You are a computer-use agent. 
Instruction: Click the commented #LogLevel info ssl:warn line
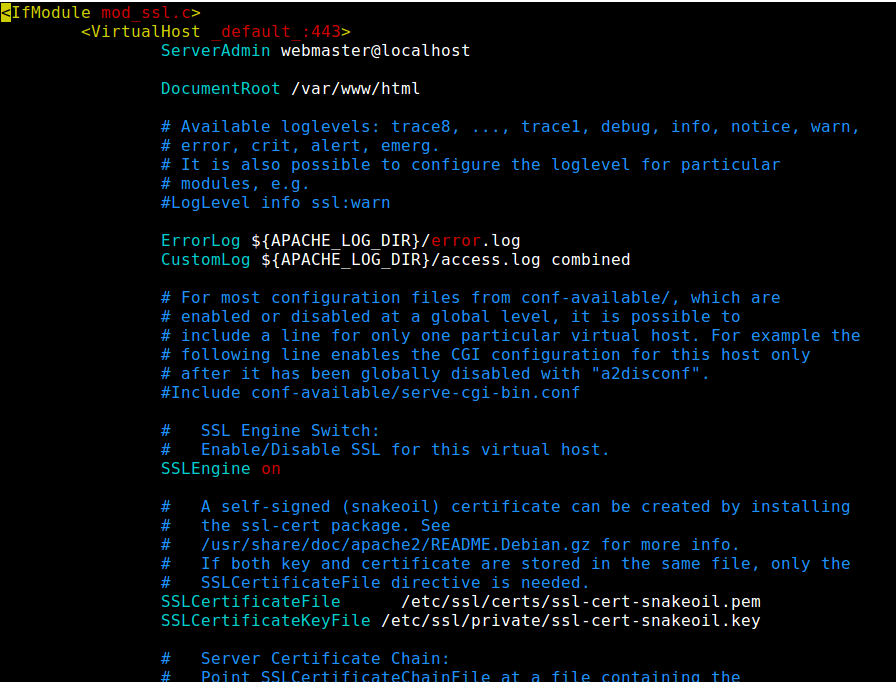coord(275,203)
